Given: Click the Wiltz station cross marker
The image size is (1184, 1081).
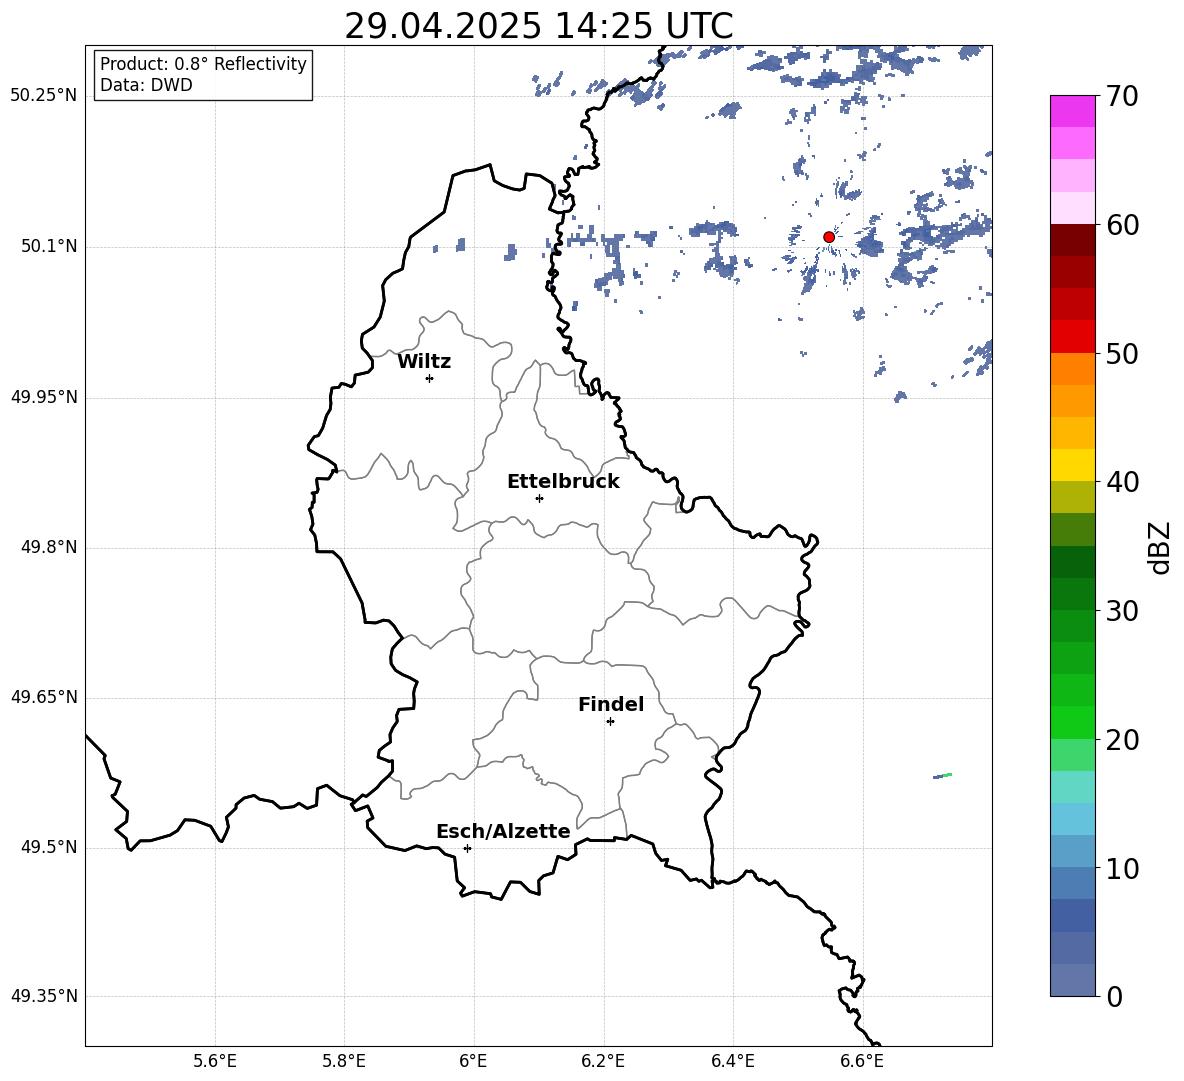Looking at the screenshot, I should (430, 378).
